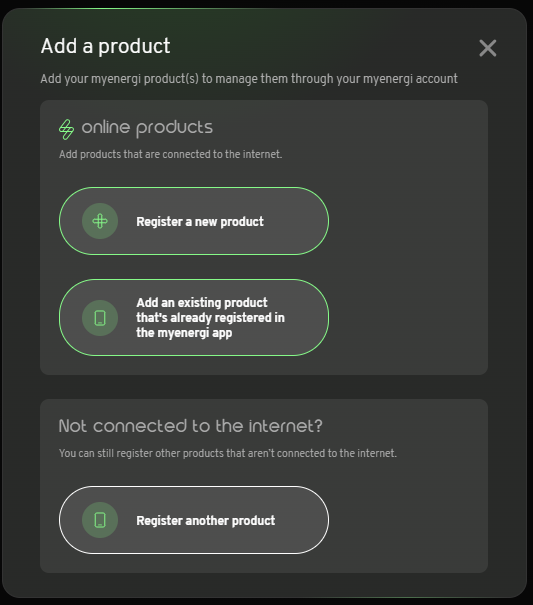The width and height of the screenshot is (533, 605).
Task: Click the myenergi lightning logo beside online products
Action: (66, 129)
